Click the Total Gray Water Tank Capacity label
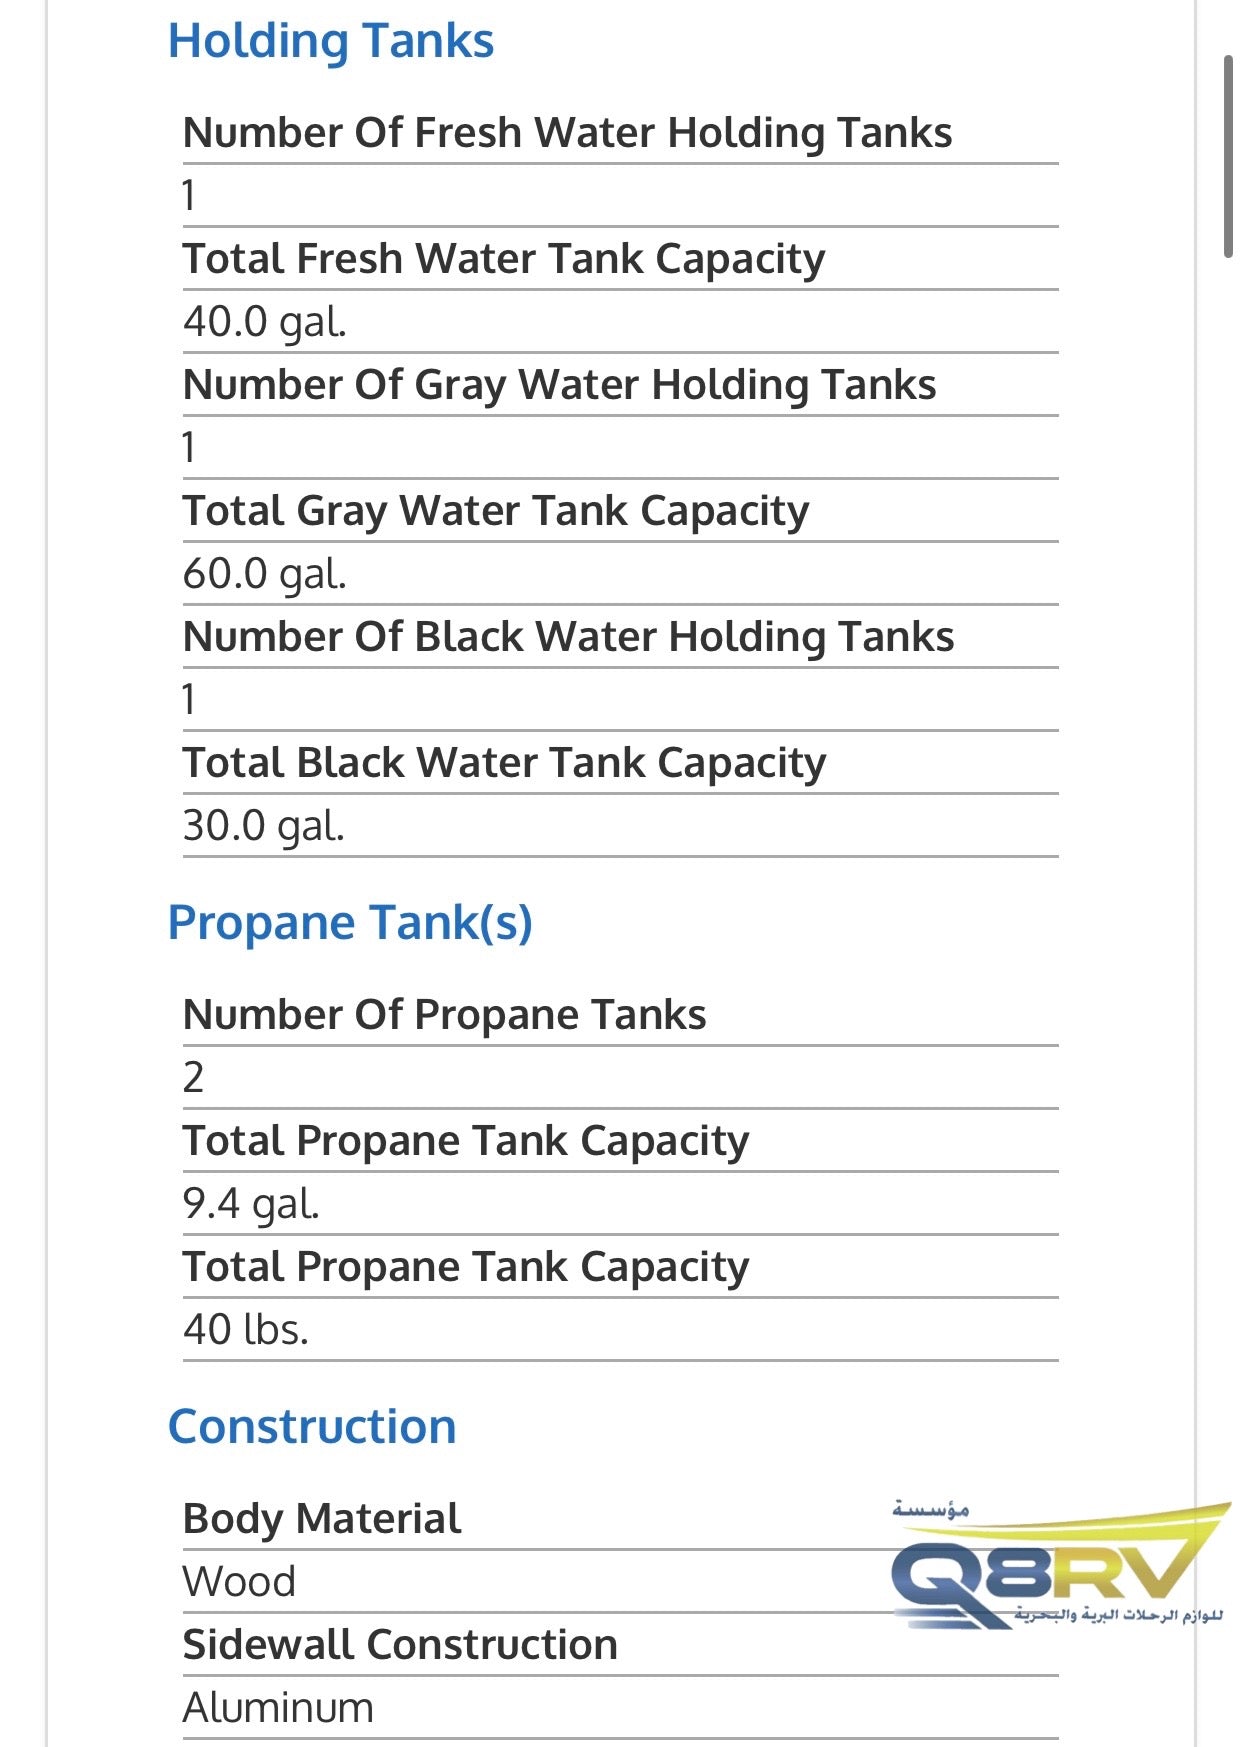1242x1747 pixels. click(496, 512)
